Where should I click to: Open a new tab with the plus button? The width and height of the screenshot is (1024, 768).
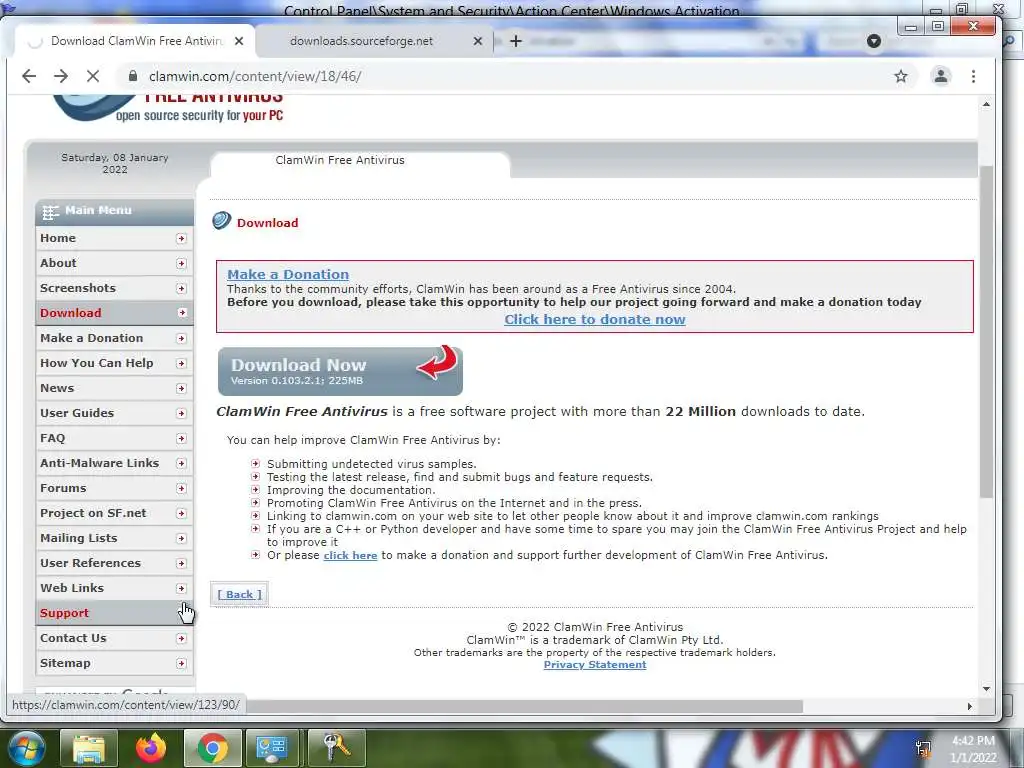pyautogui.click(x=516, y=41)
